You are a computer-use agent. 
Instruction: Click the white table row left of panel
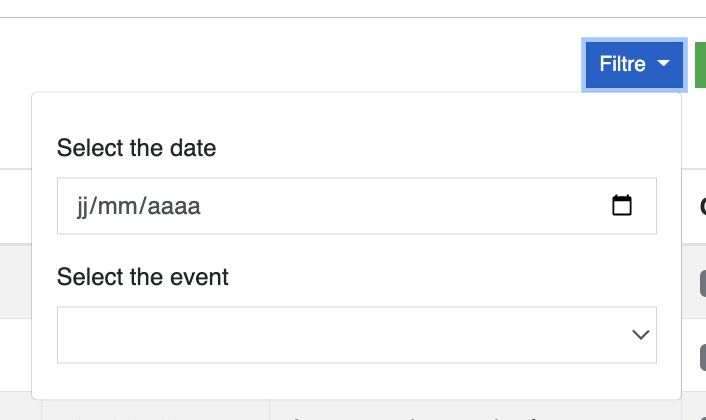(x=16, y=355)
